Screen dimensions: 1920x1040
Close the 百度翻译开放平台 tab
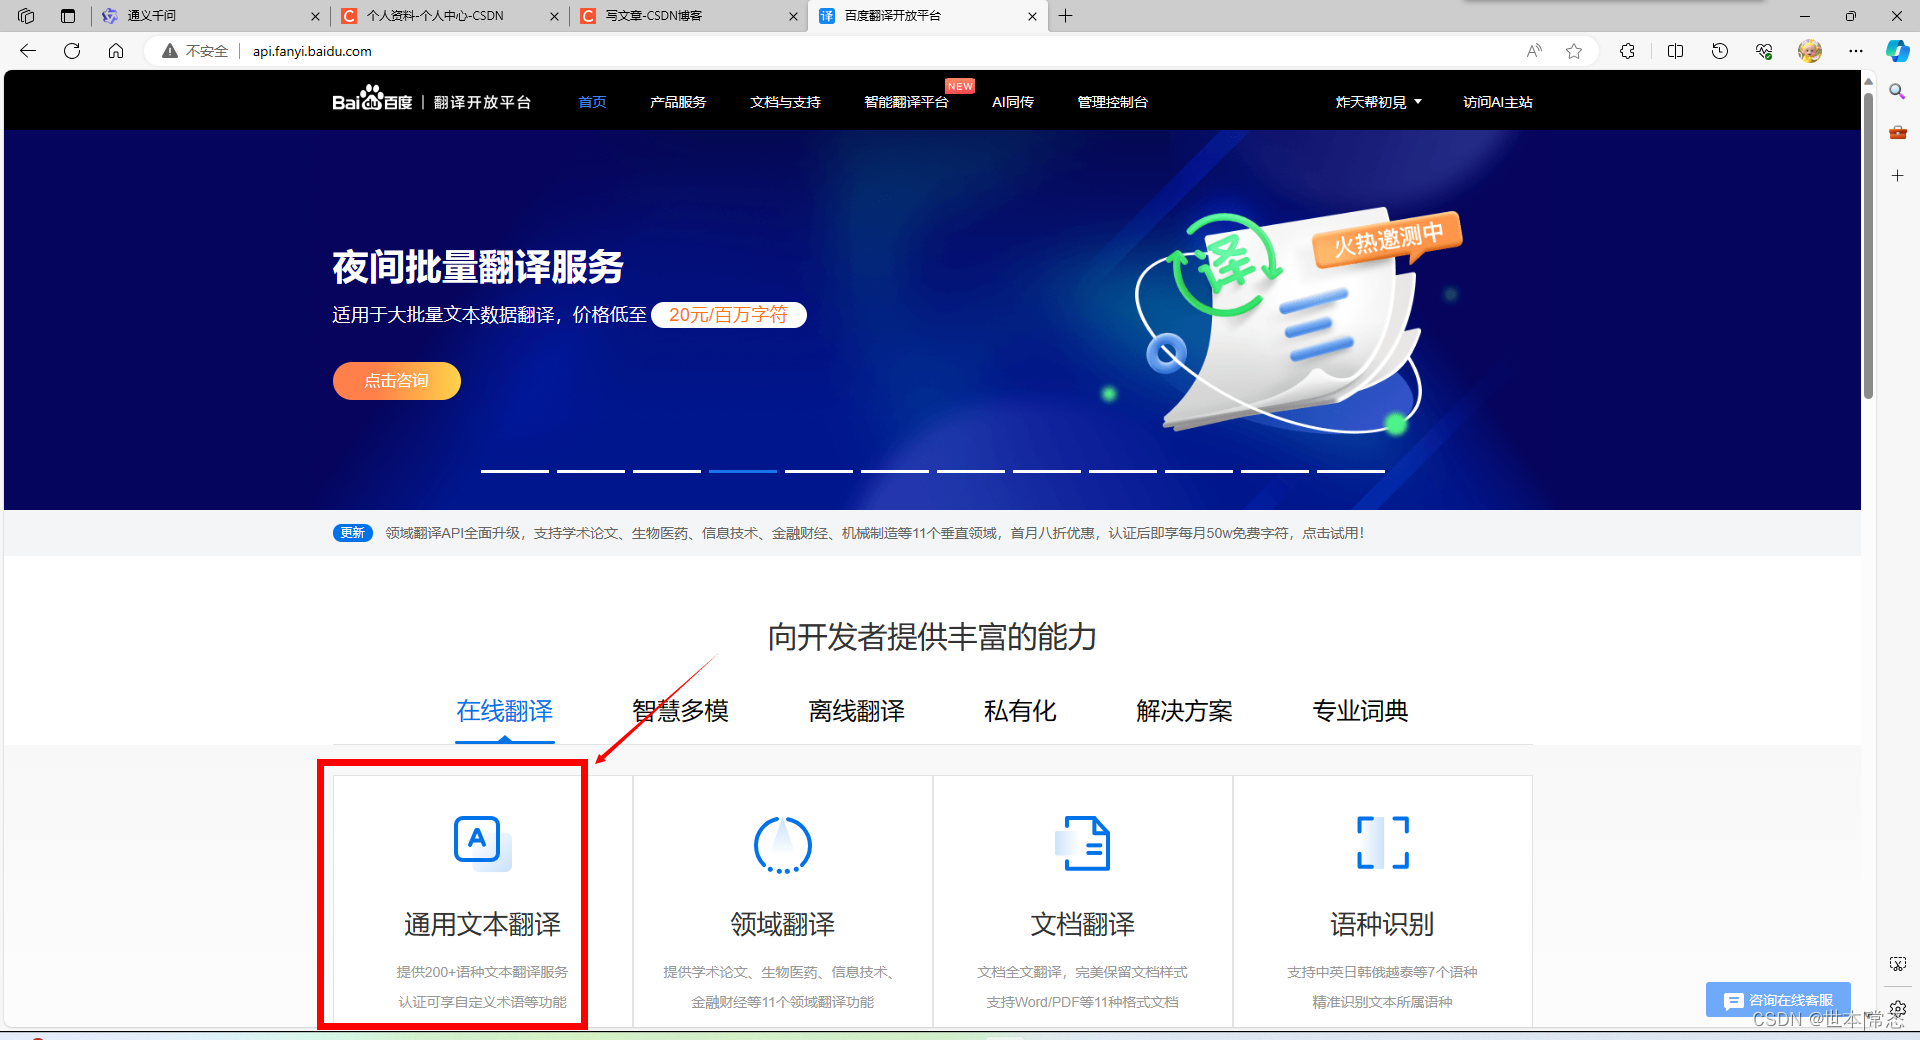[1032, 16]
